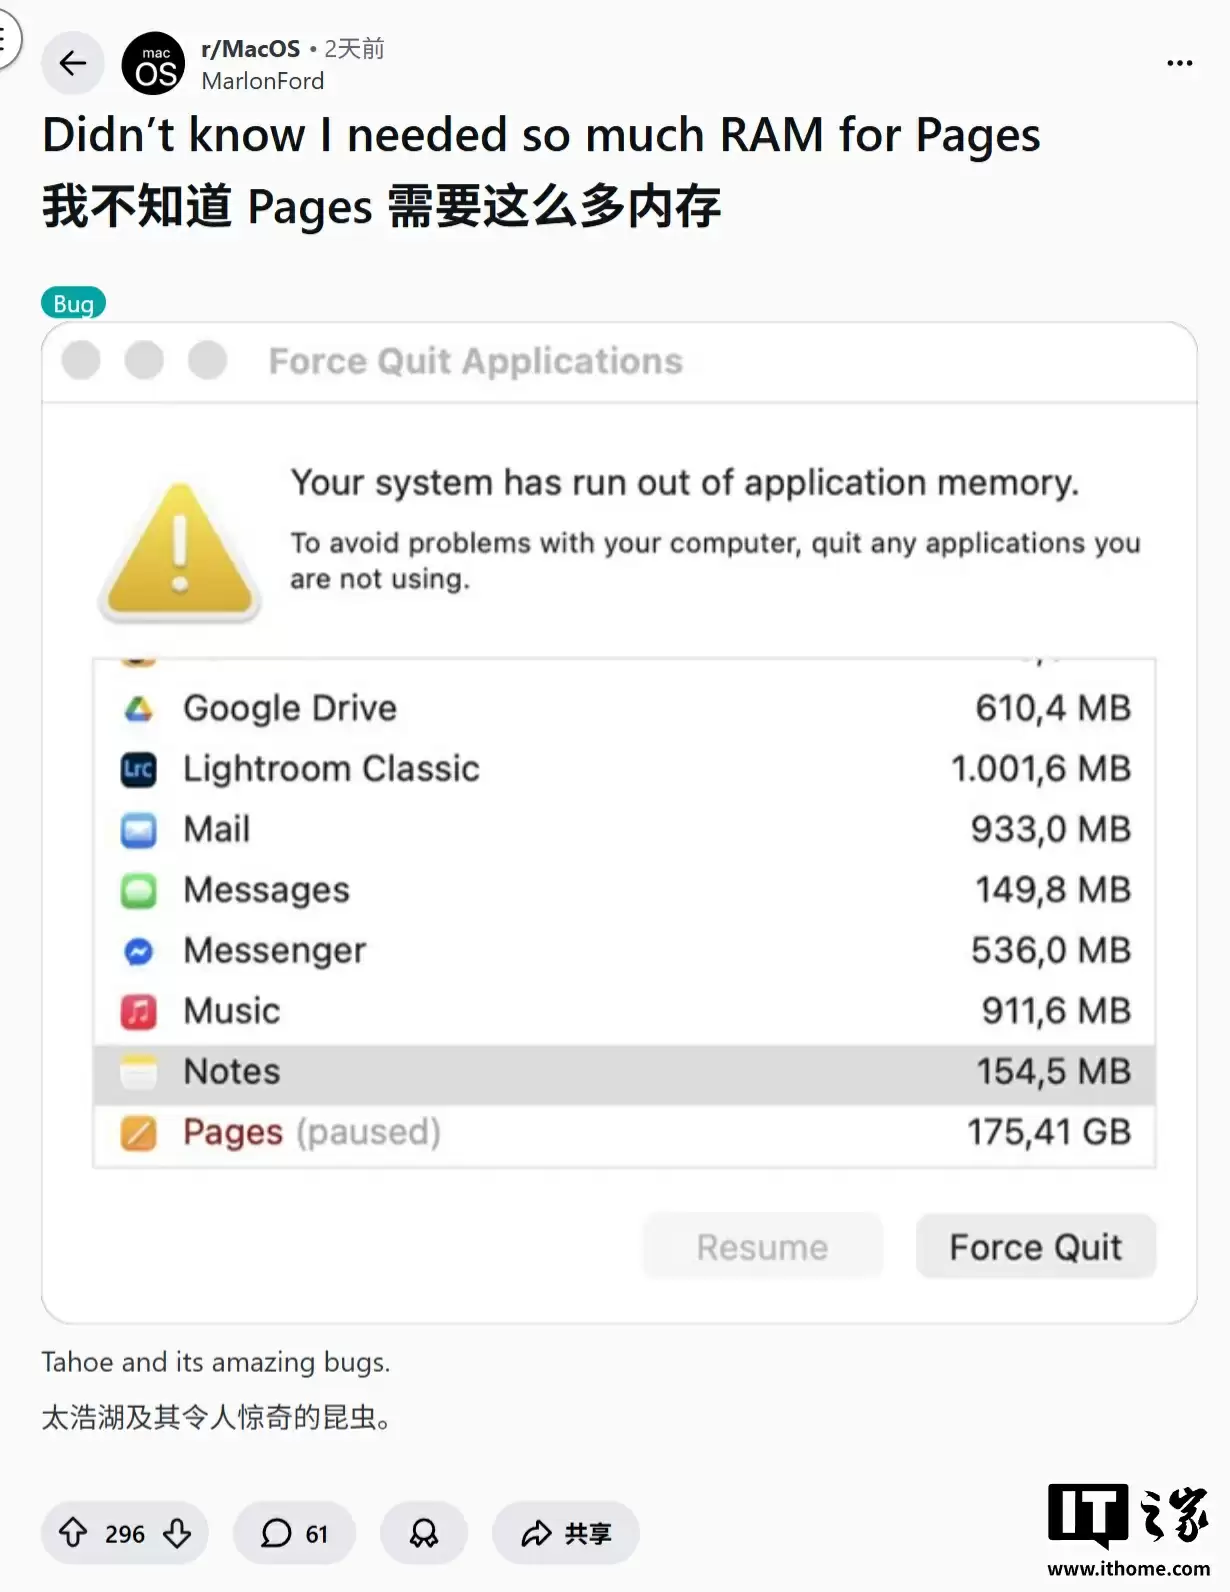Click the award ribbon icon

pos(424,1532)
